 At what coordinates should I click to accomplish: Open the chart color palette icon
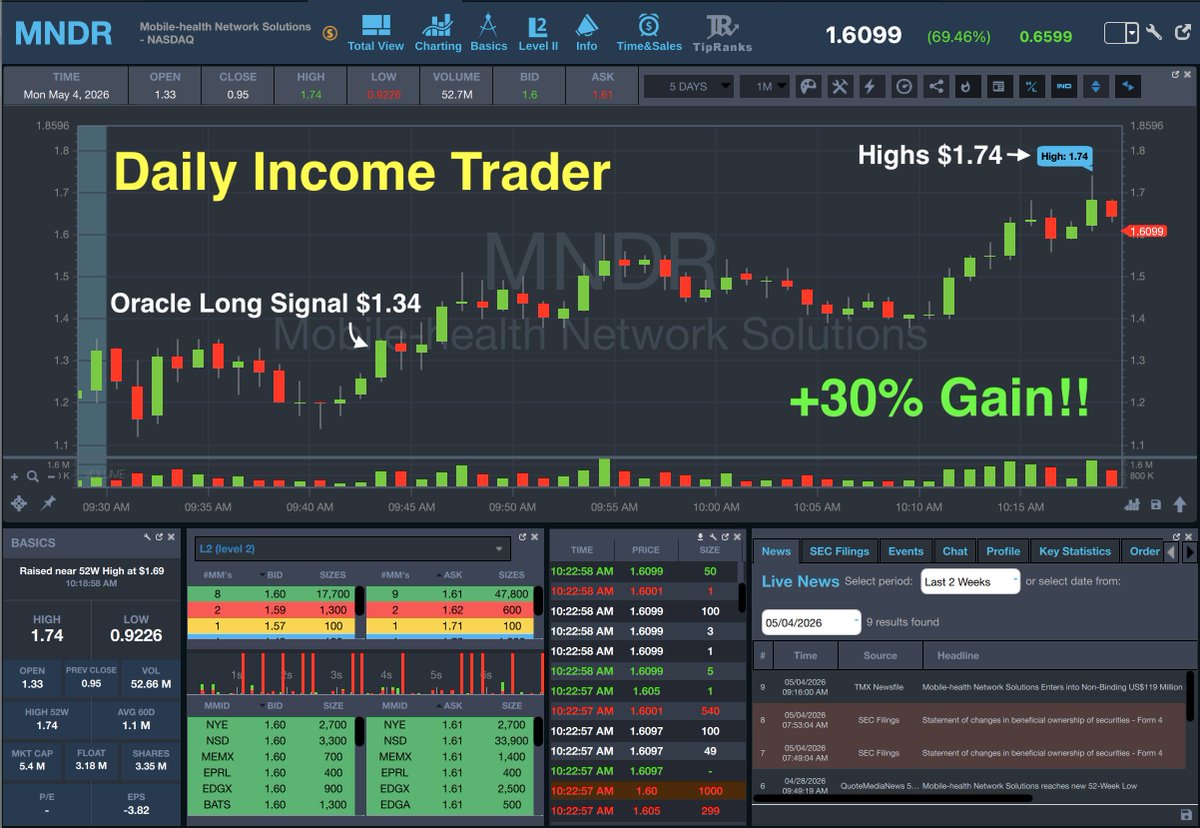tap(807, 86)
